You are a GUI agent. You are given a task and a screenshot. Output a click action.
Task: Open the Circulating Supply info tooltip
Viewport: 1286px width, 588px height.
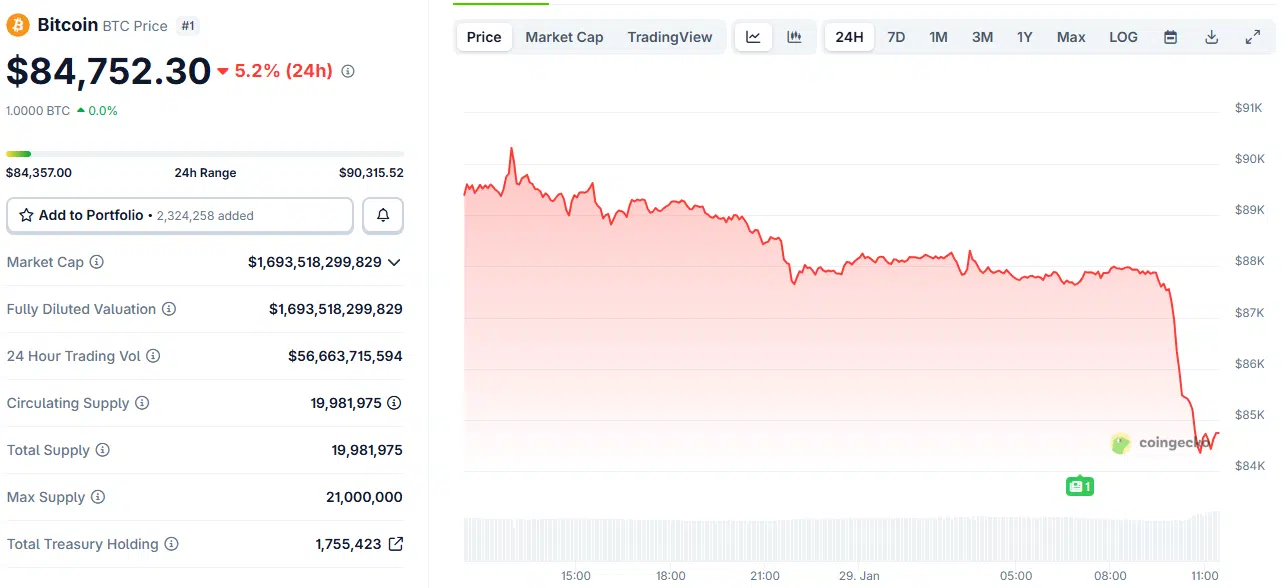coord(142,403)
